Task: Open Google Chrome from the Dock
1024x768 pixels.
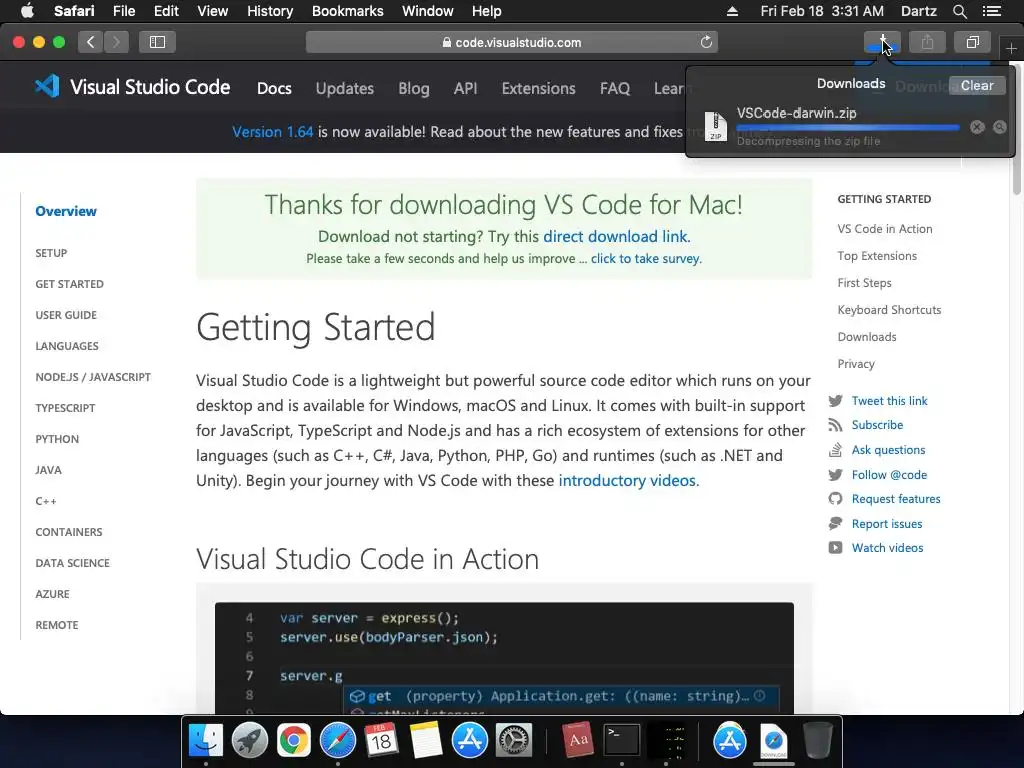Action: coord(293,741)
